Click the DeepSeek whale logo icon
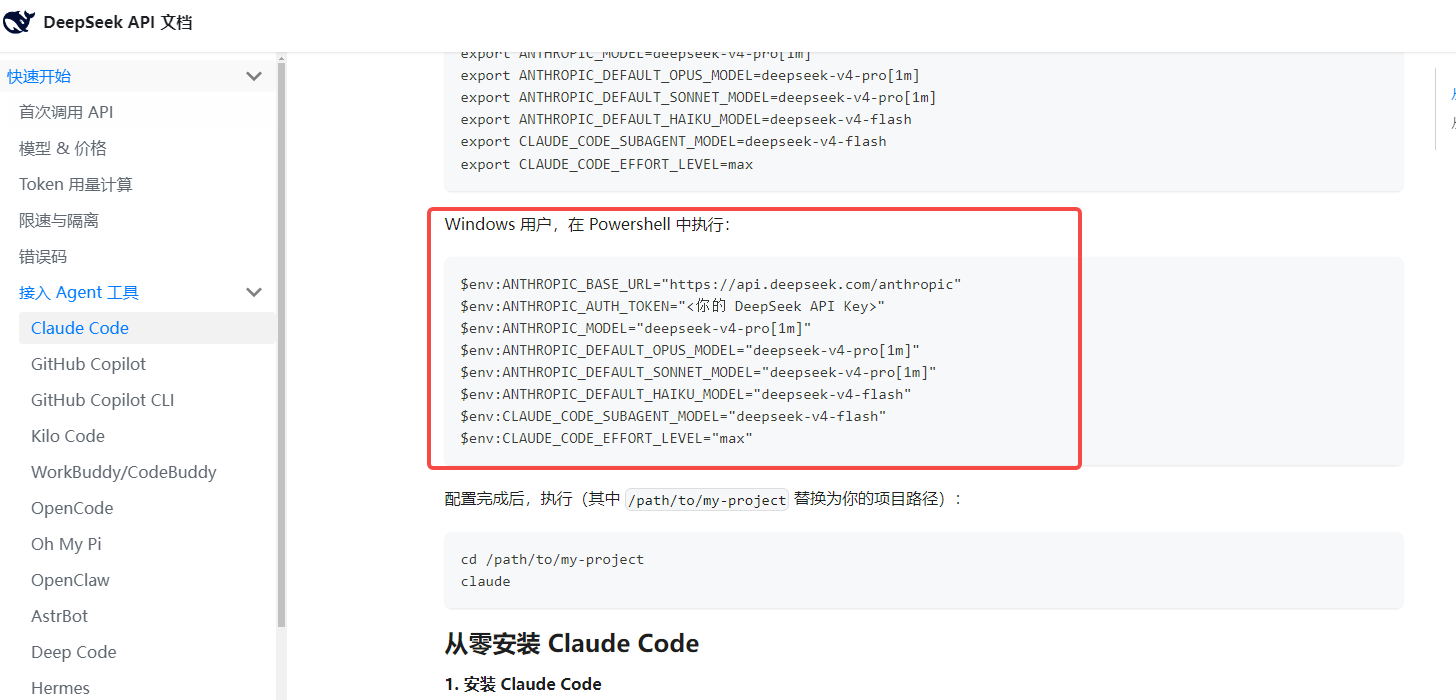The image size is (1456, 700). tap(20, 22)
